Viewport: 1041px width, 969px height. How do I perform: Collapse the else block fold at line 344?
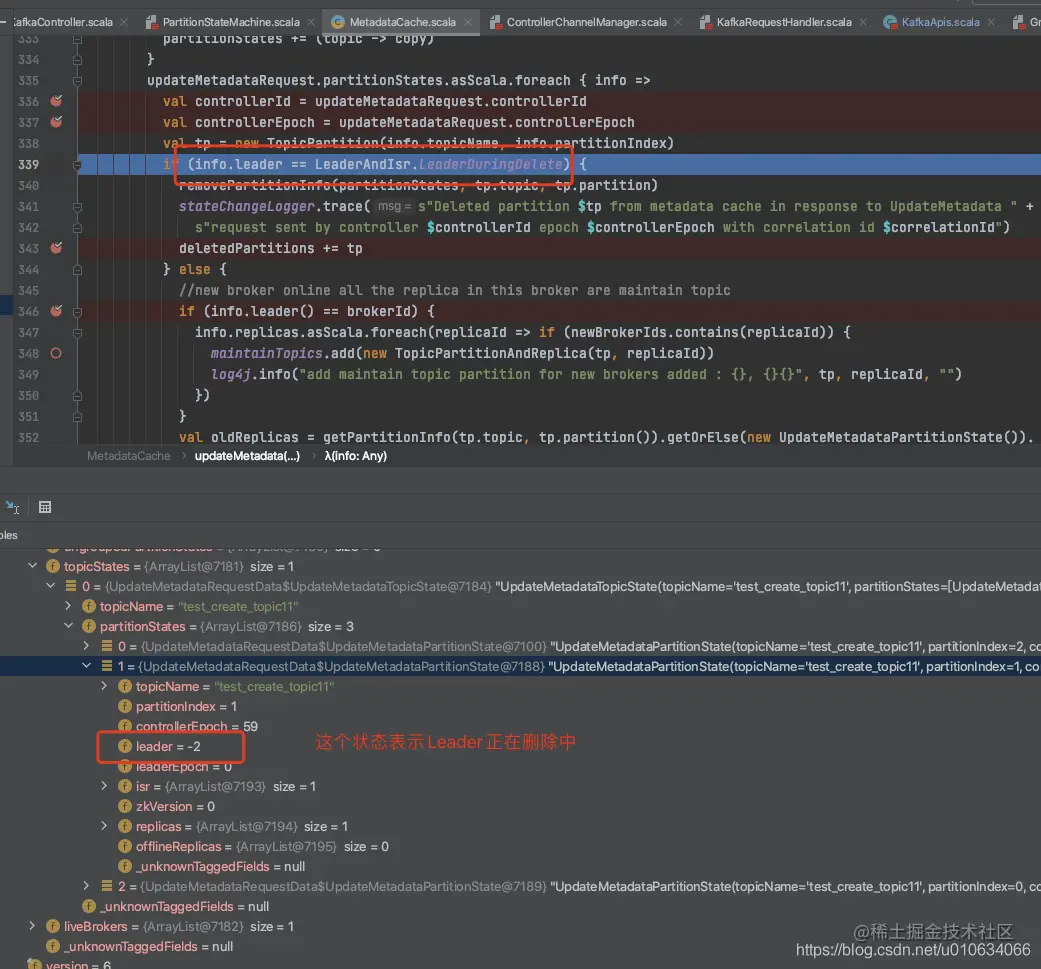tap(77, 269)
